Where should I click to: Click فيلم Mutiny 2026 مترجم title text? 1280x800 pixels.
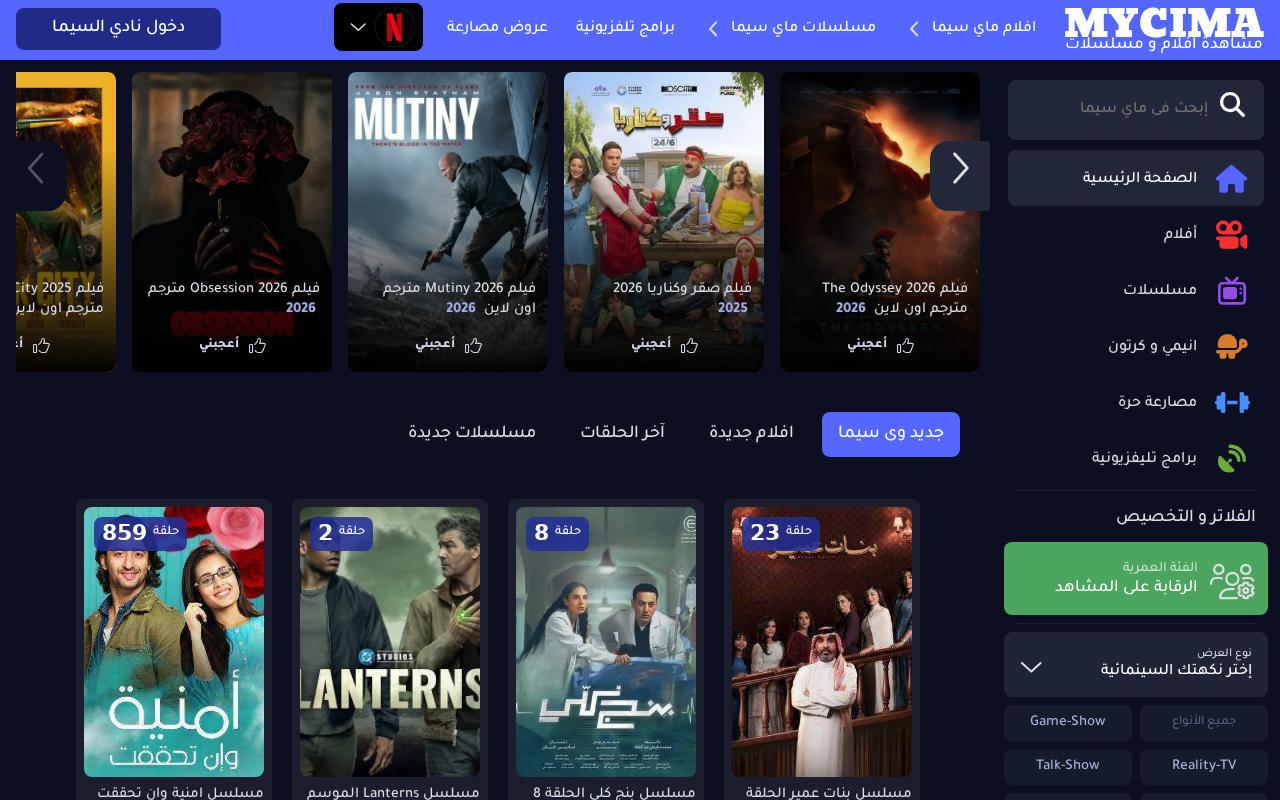pos(459,298)
